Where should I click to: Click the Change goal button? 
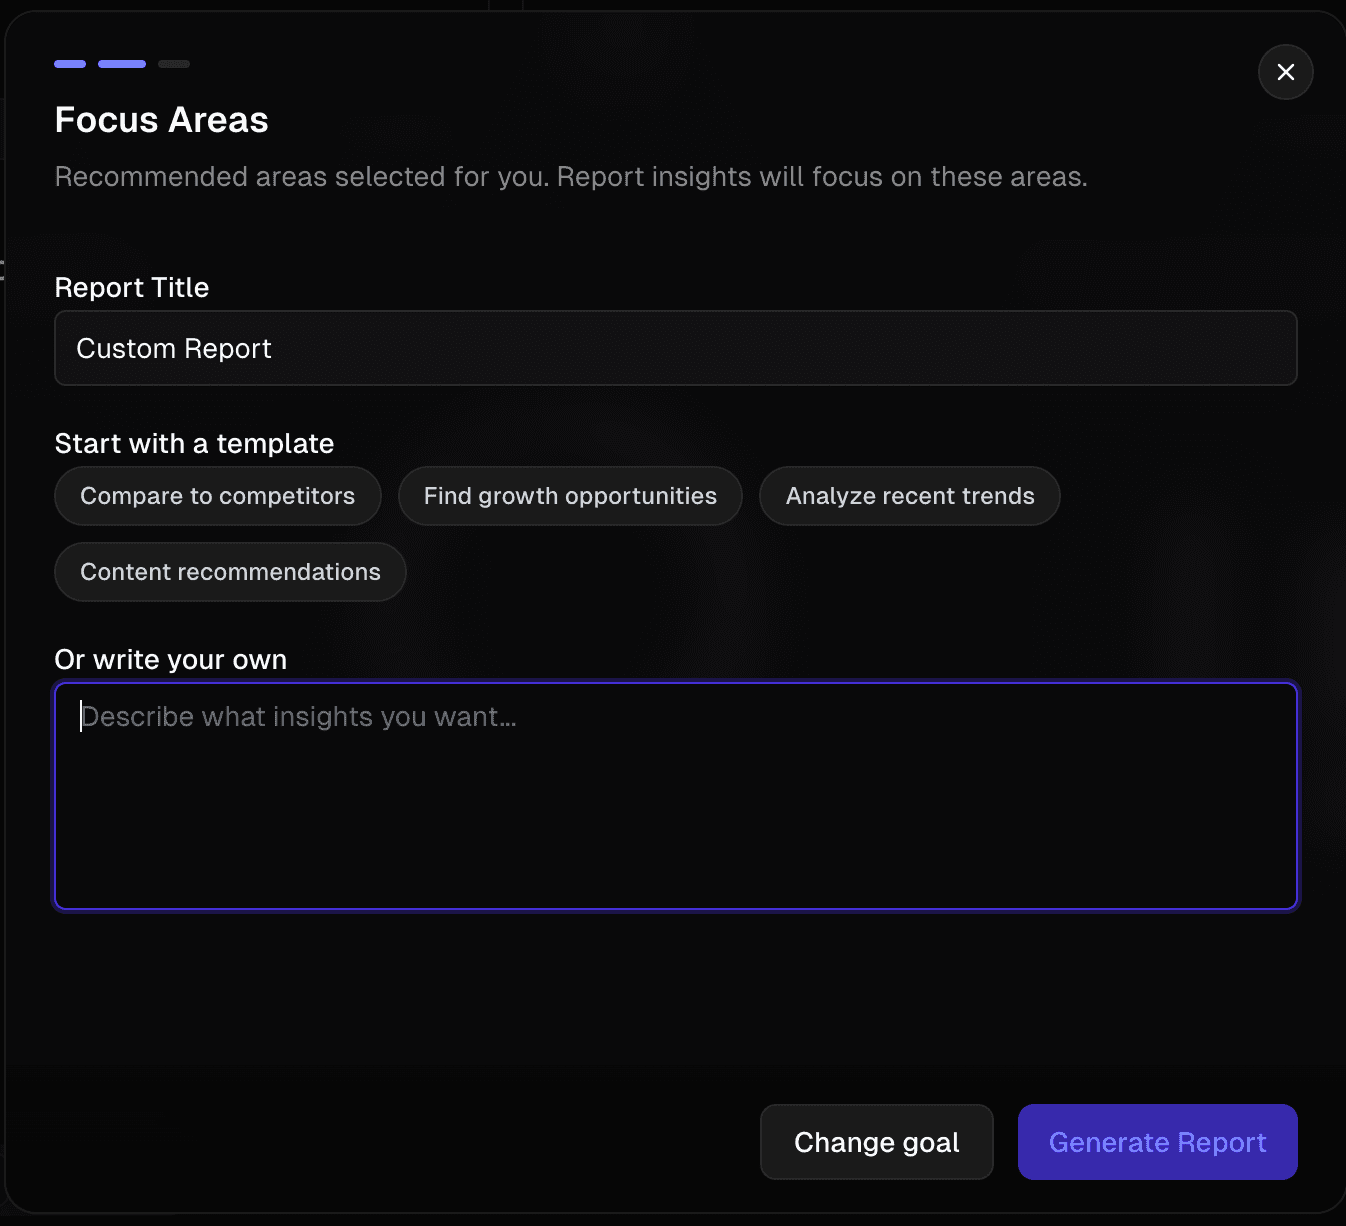coord(876,1141)
